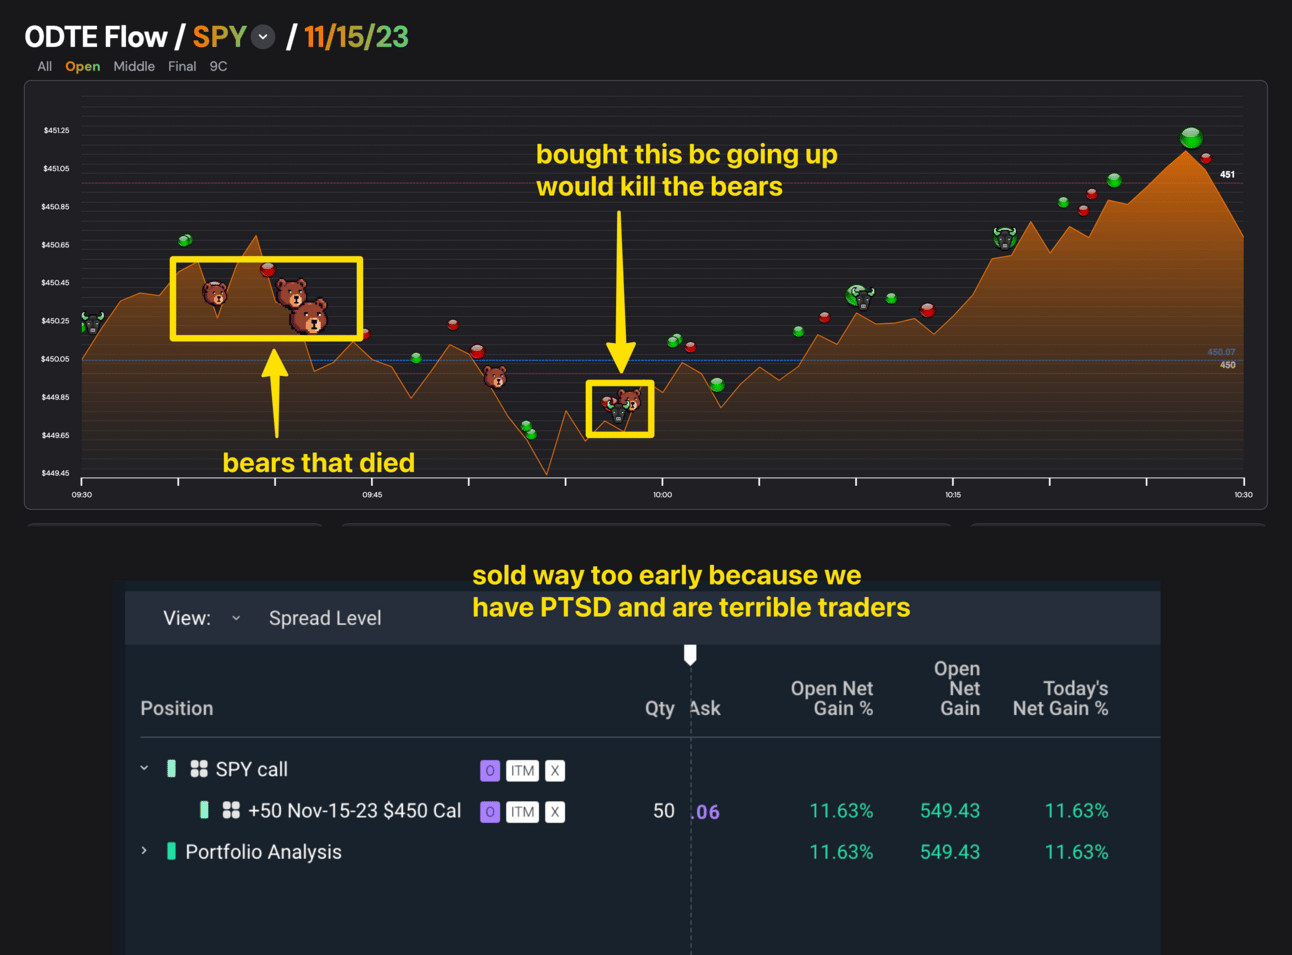
Task: Select the Final flow tab
Action: [182, 66]
